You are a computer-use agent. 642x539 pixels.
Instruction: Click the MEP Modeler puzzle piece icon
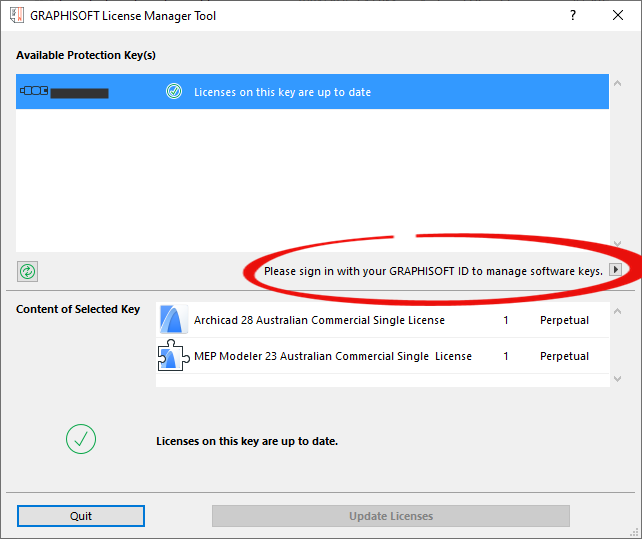pyautogui.click(x=174, y=356)
